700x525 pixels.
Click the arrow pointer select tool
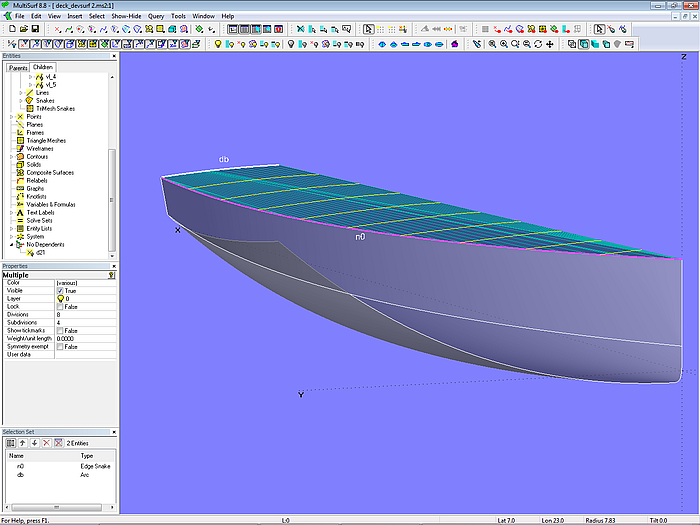pos(368,30)
